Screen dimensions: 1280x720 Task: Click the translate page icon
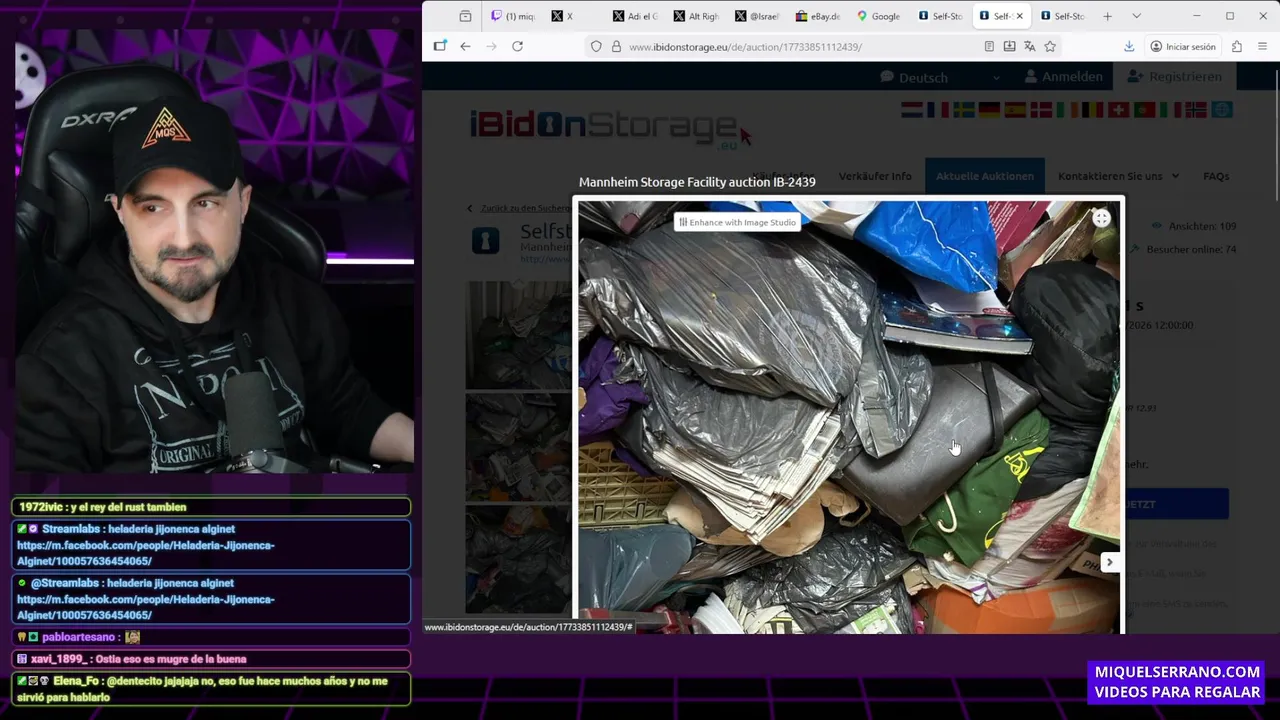[x=1029, y=46]
